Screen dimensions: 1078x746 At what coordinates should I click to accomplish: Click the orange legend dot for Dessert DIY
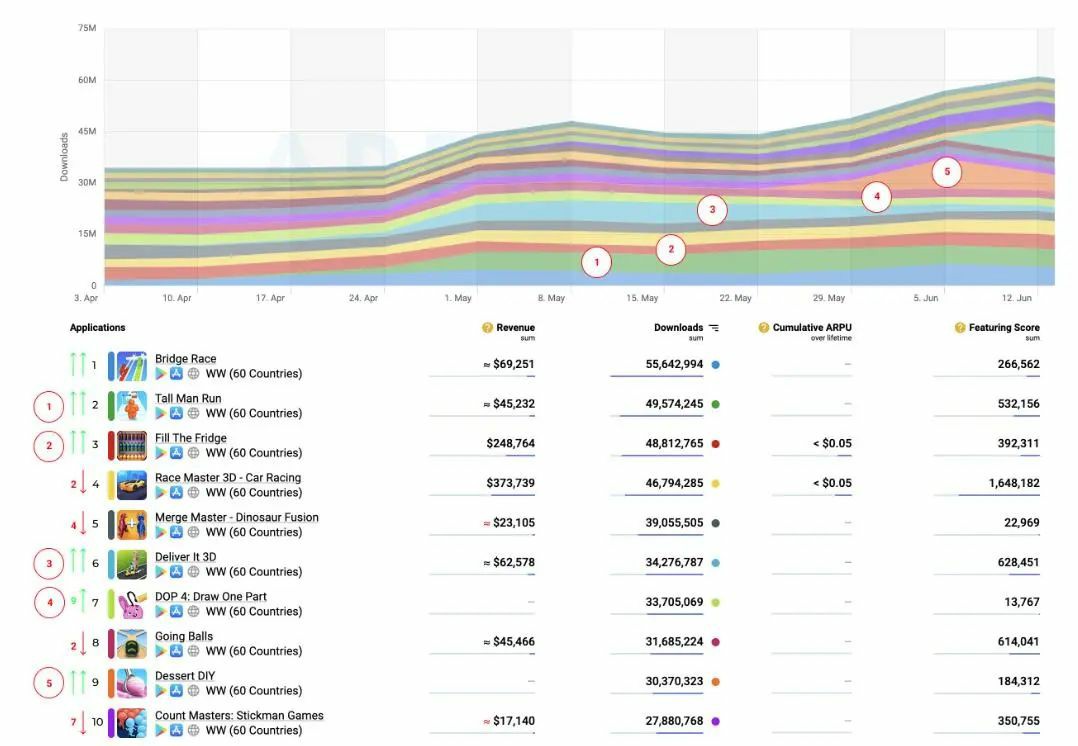[716, 682]
